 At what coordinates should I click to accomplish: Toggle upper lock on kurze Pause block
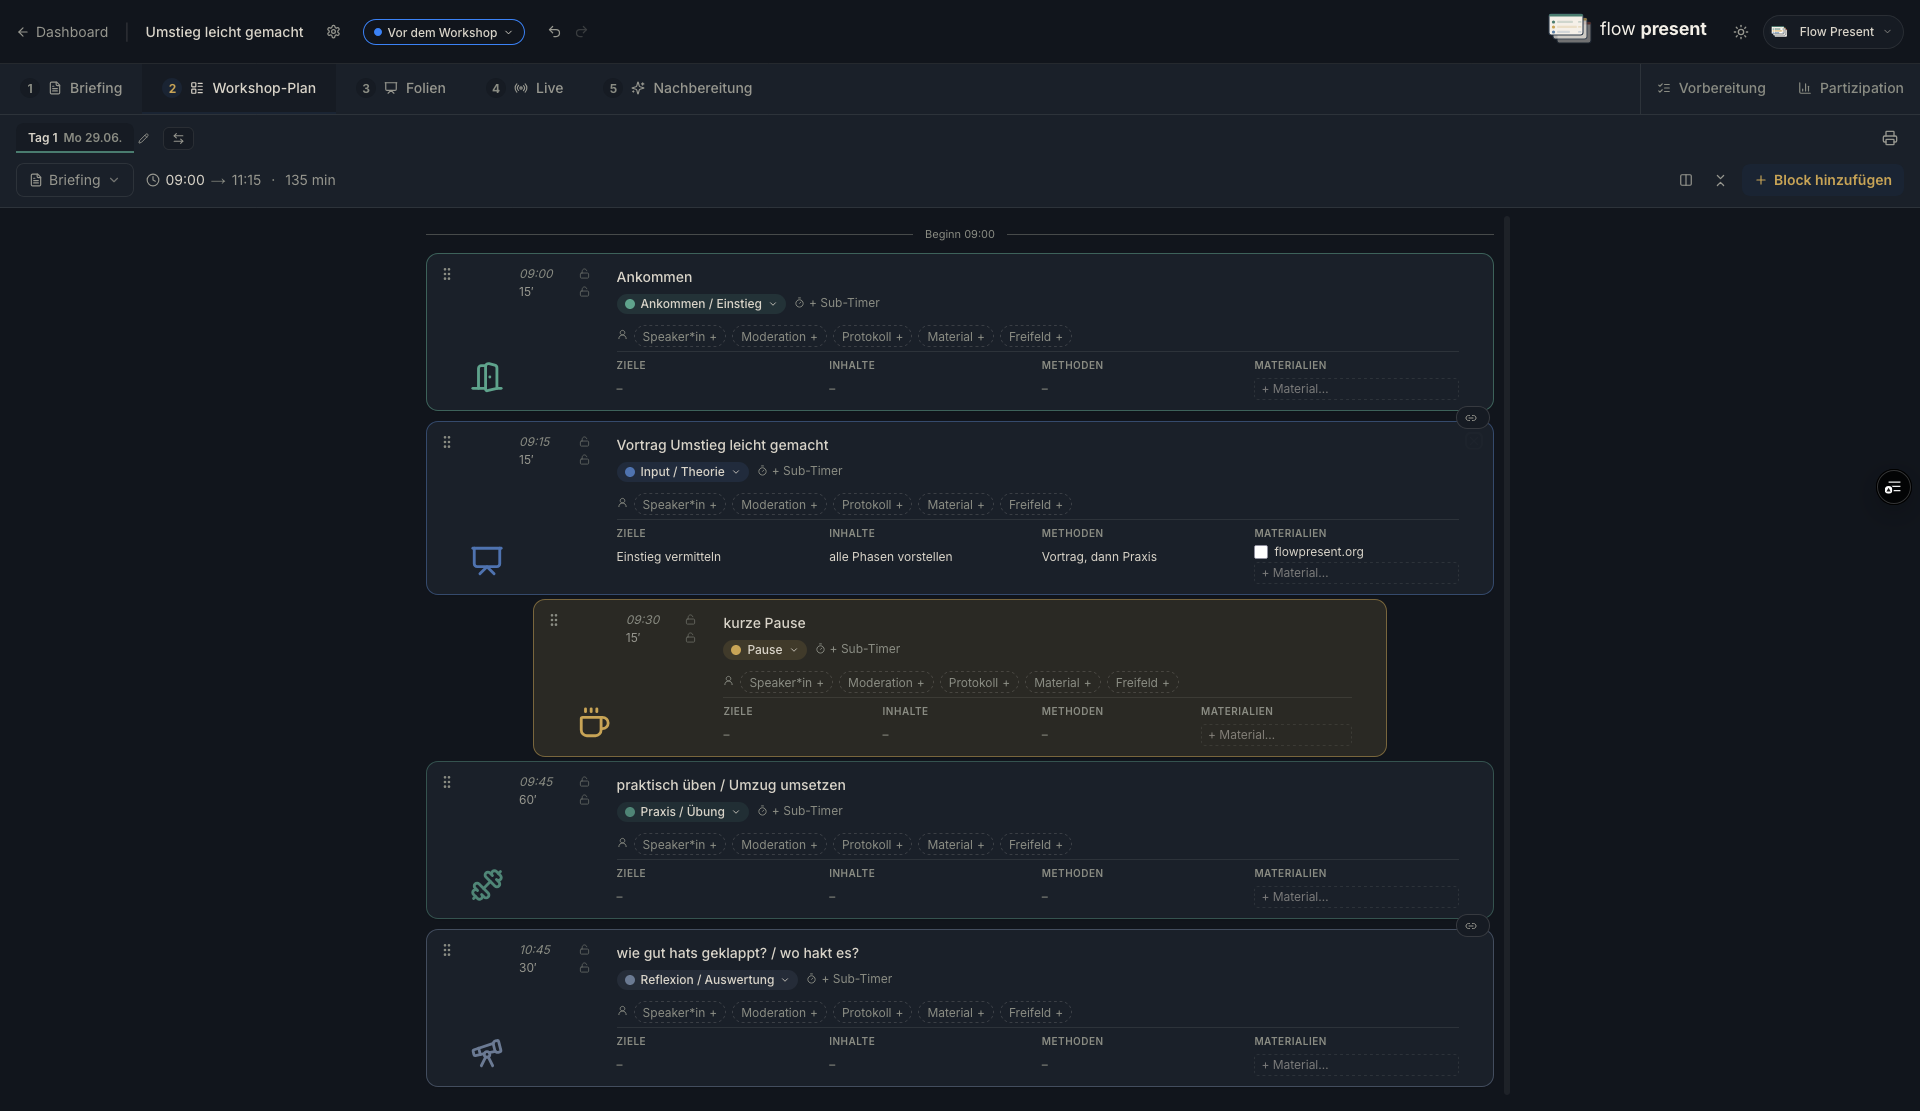coord(690,620)
